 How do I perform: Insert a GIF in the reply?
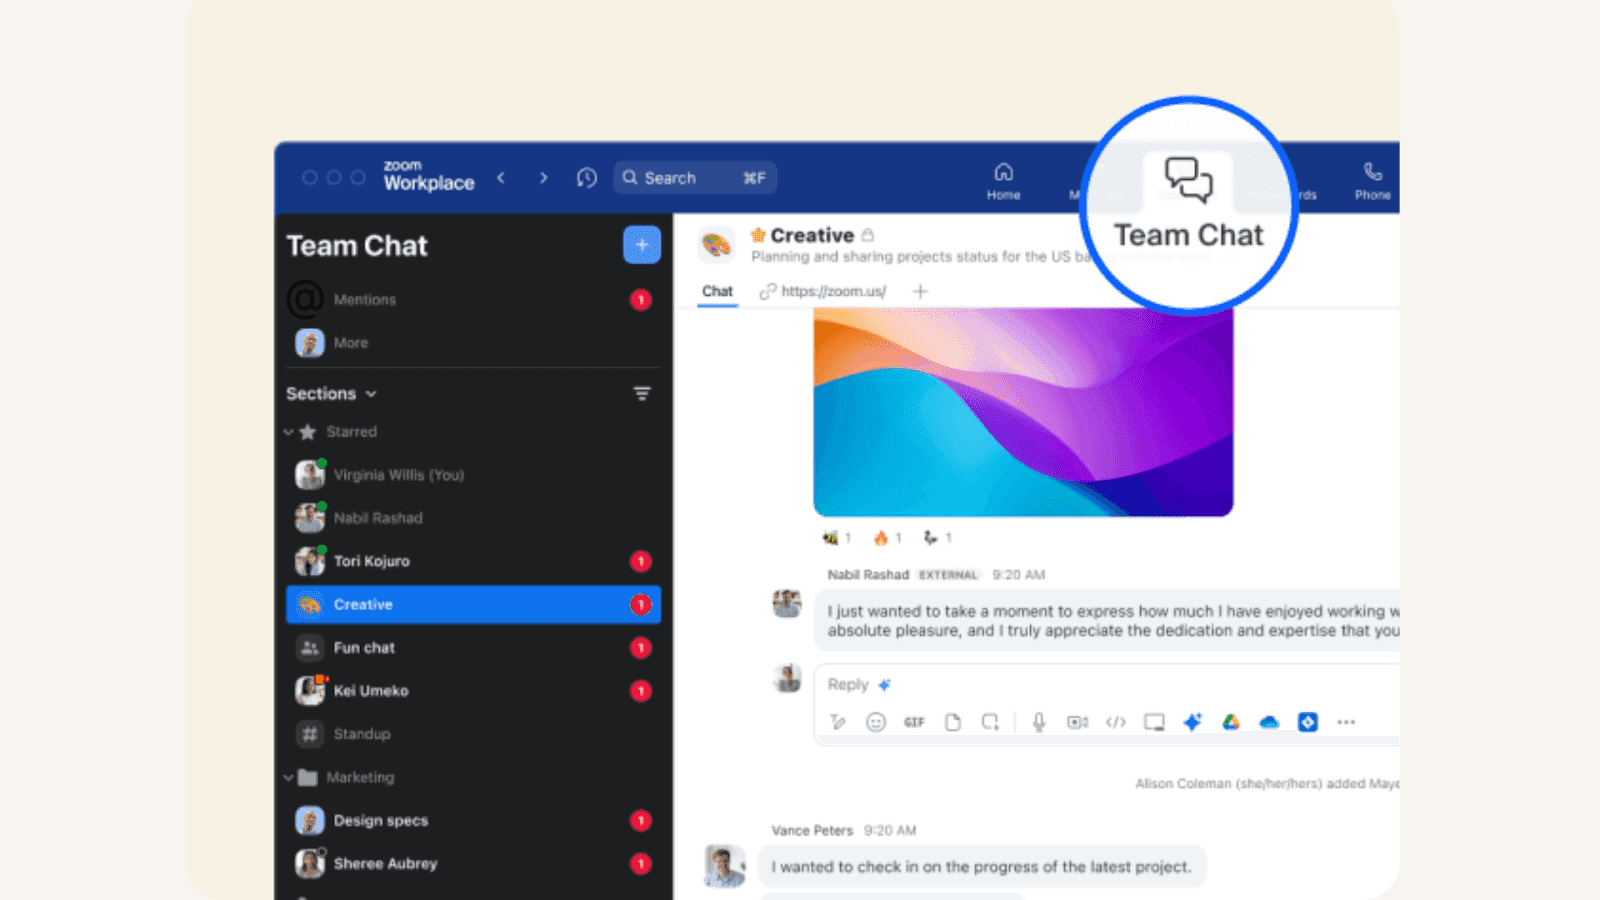[913, 721]
